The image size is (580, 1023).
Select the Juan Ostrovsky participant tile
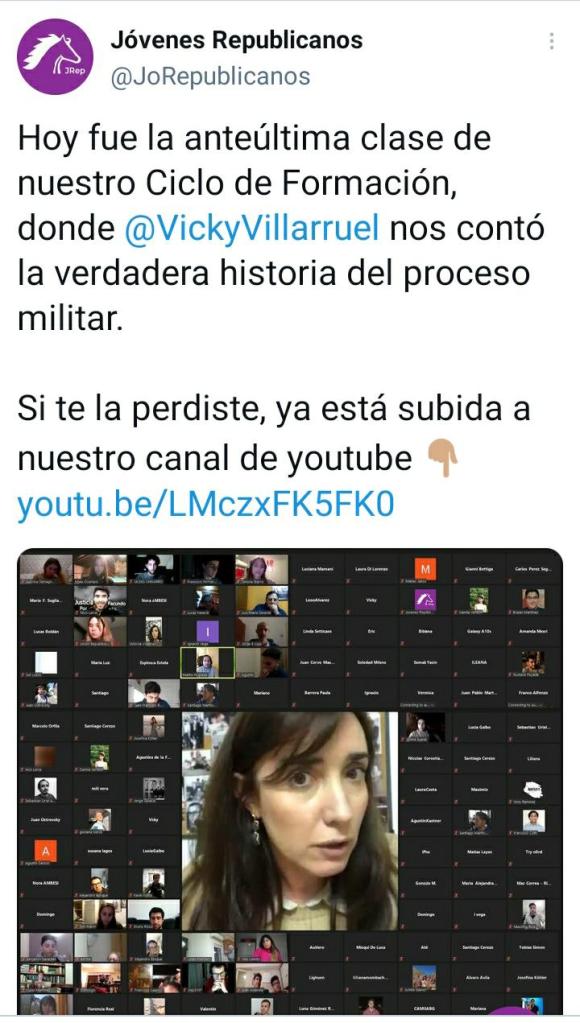click(x=46, y=820)
